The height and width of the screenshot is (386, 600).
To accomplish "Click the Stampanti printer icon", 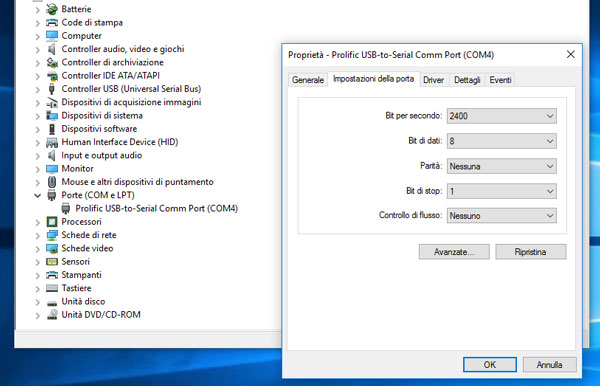I will 52,275.
